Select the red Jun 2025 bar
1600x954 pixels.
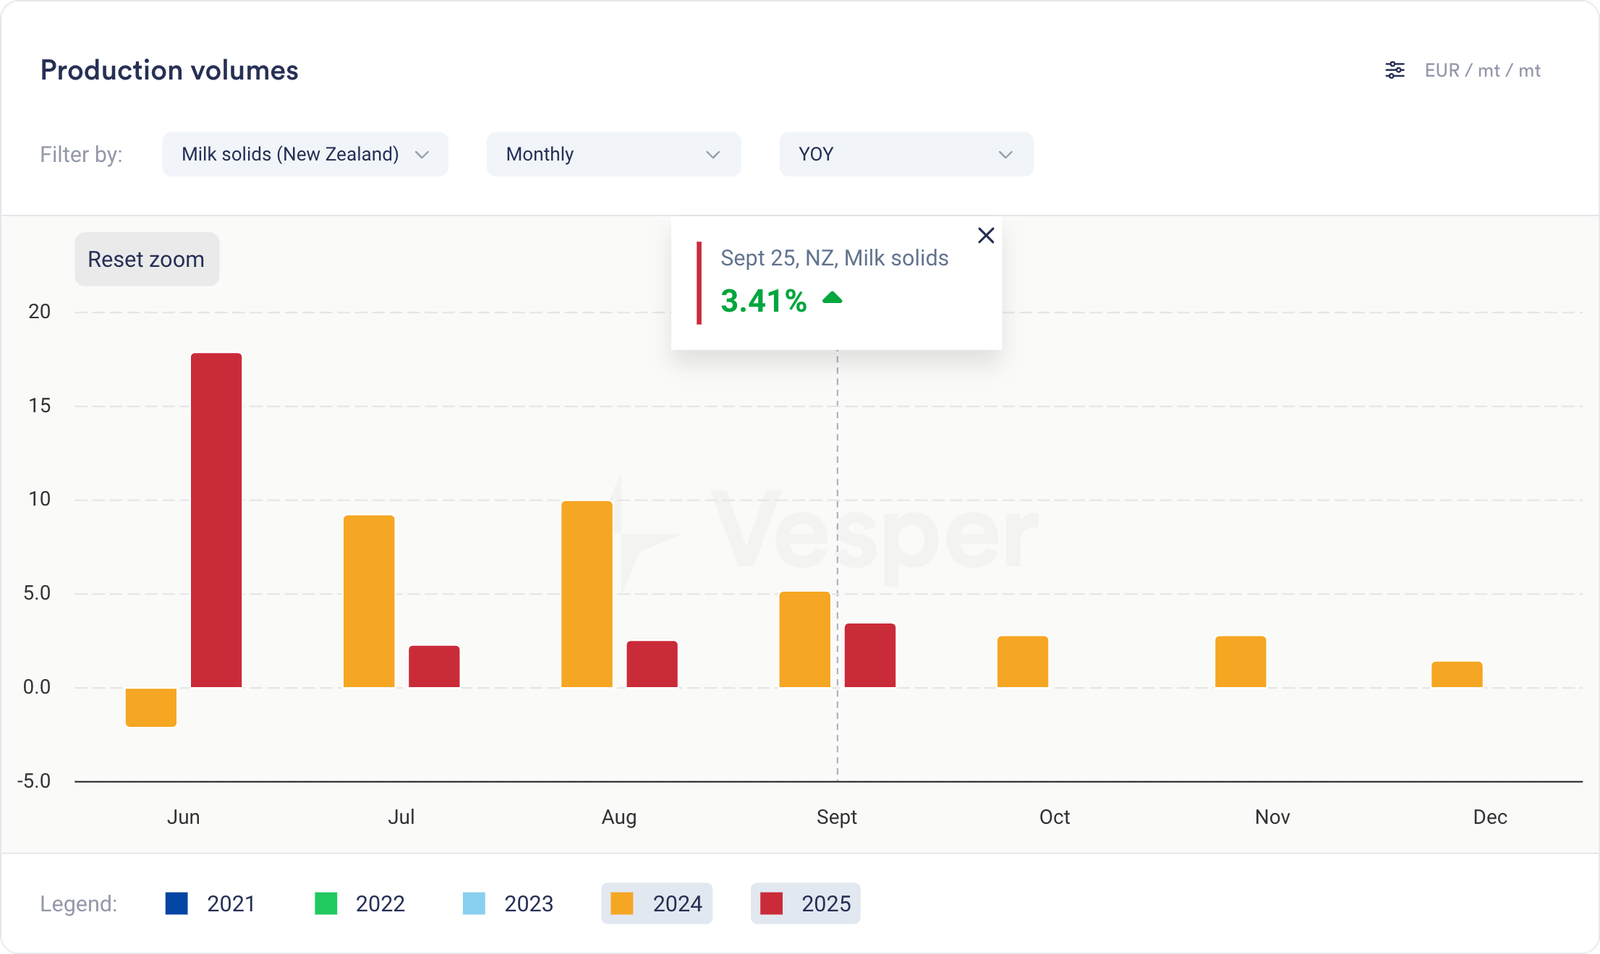tap(216, 520)
